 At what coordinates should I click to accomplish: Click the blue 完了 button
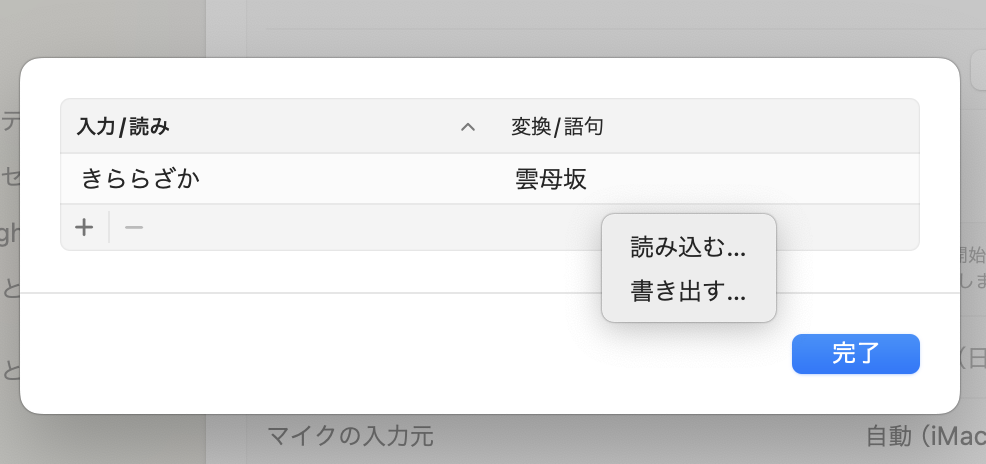pos(855,354)
